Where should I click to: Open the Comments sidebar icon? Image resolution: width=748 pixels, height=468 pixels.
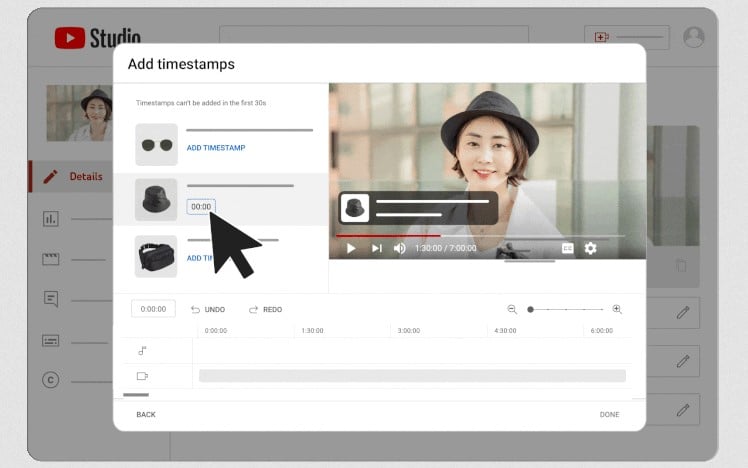pos(51,299)
